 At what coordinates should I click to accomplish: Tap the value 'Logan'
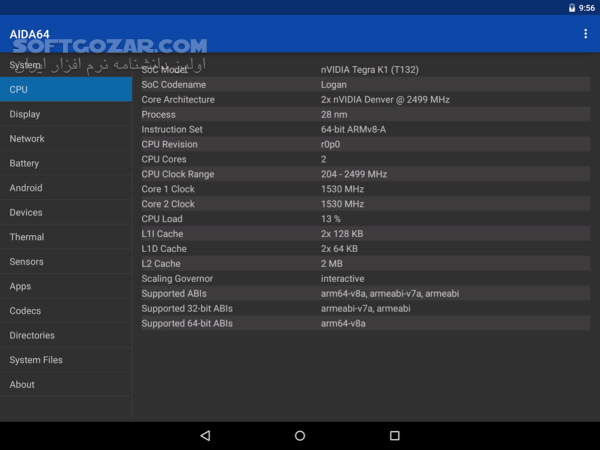tap(334, 85)
